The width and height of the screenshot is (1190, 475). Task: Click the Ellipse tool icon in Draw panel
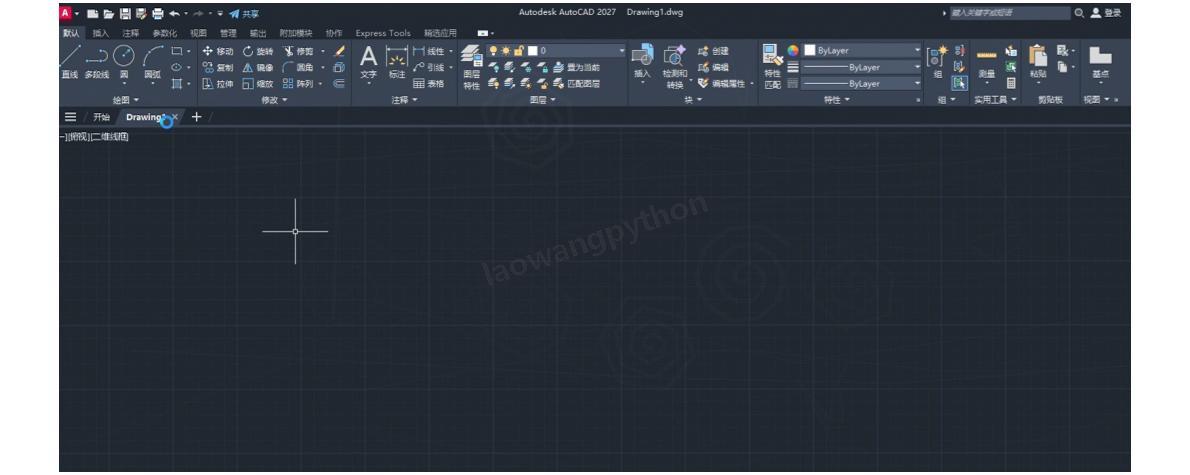(x=177, y=67)
